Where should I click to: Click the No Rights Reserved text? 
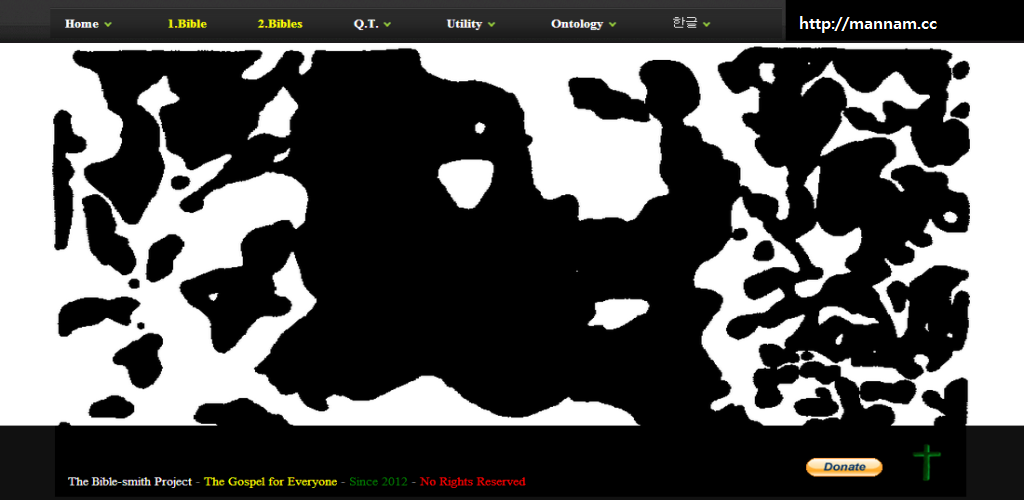(472, 482)
